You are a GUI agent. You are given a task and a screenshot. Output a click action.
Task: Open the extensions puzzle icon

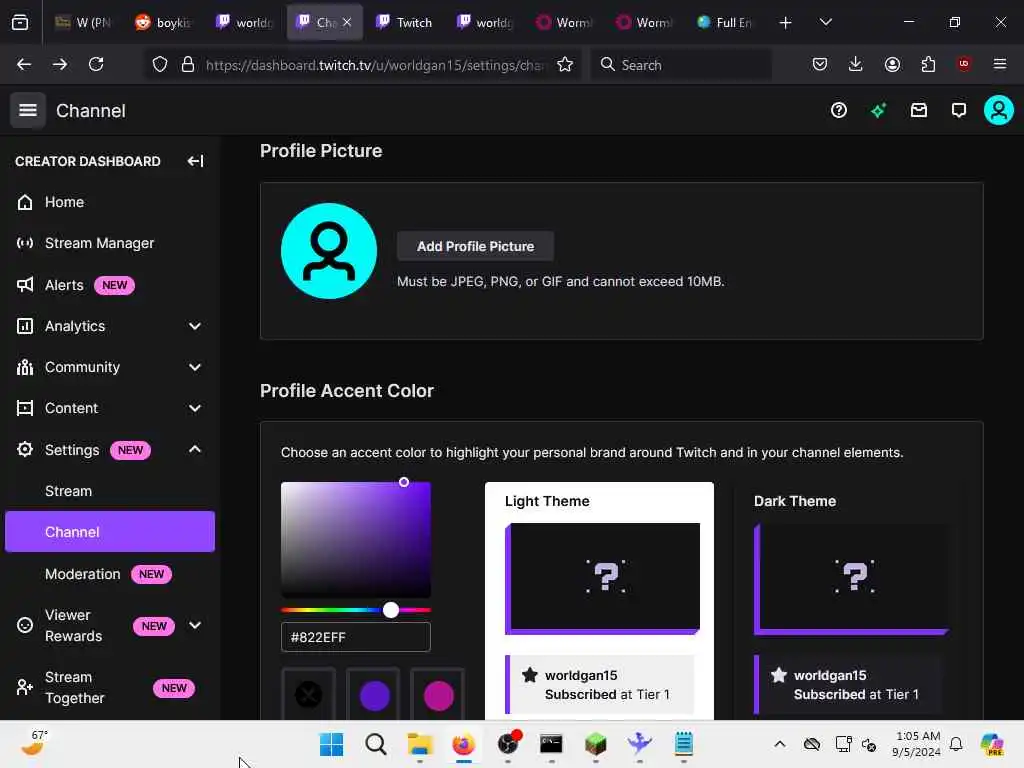click(928, 64)
